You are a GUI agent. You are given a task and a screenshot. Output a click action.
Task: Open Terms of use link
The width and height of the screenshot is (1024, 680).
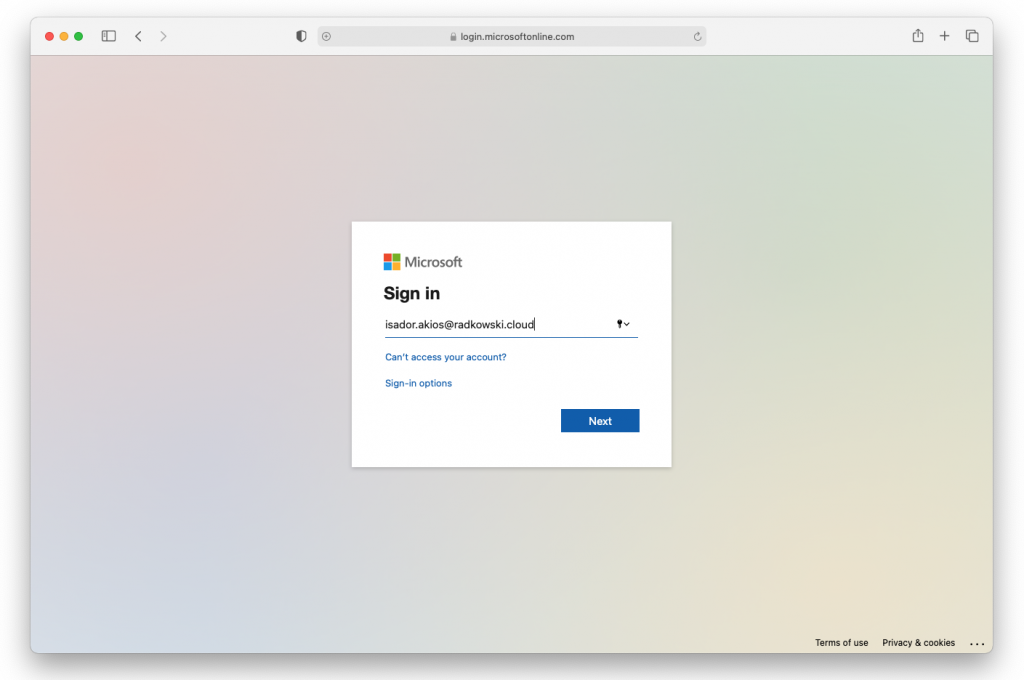click(841, 643)
